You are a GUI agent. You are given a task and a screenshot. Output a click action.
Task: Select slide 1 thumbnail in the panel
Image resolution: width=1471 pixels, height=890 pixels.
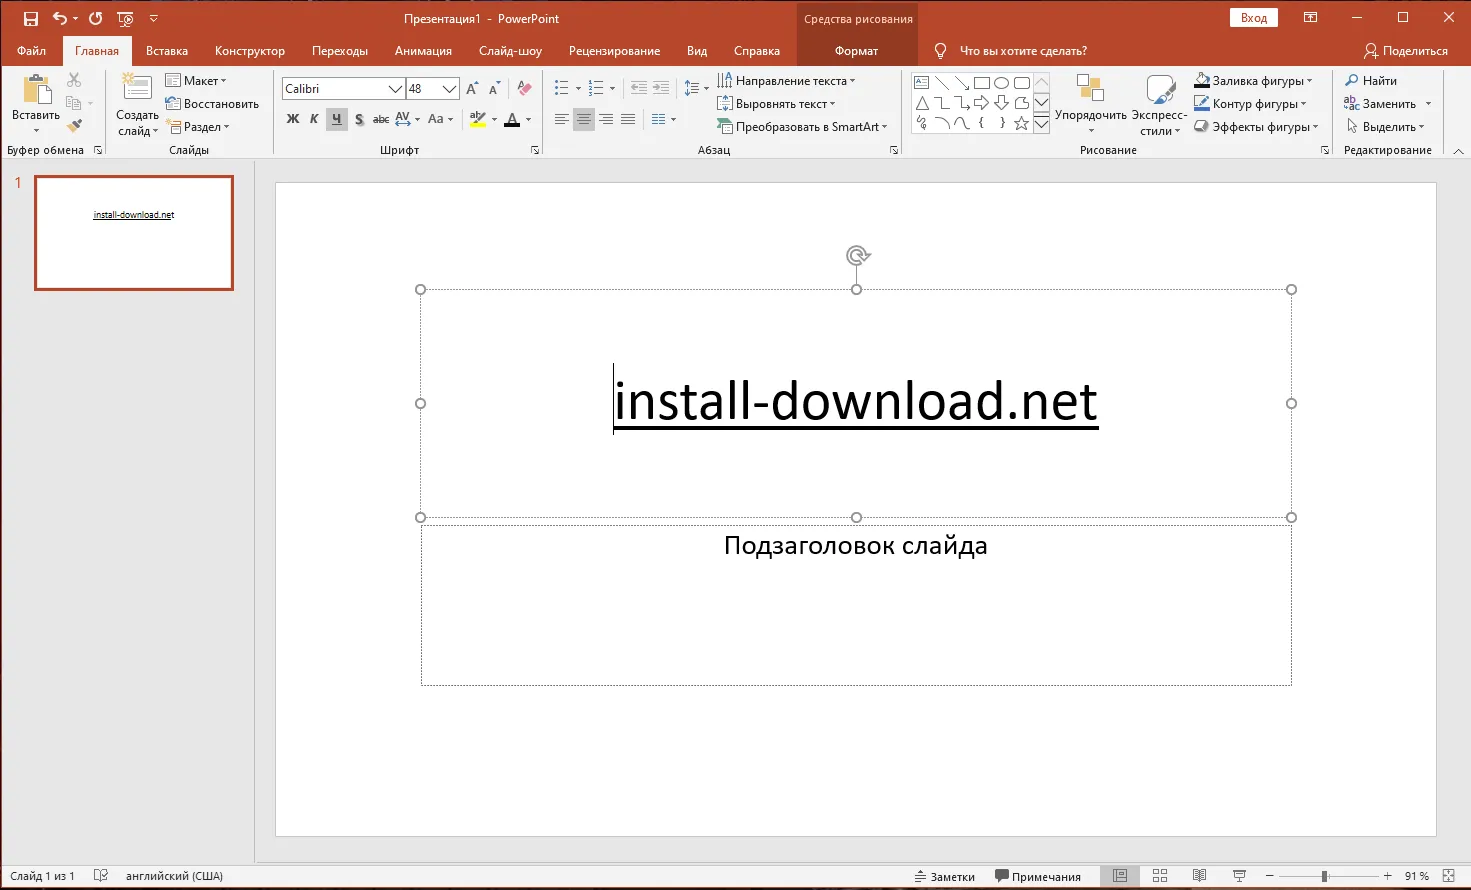point(134,233)
